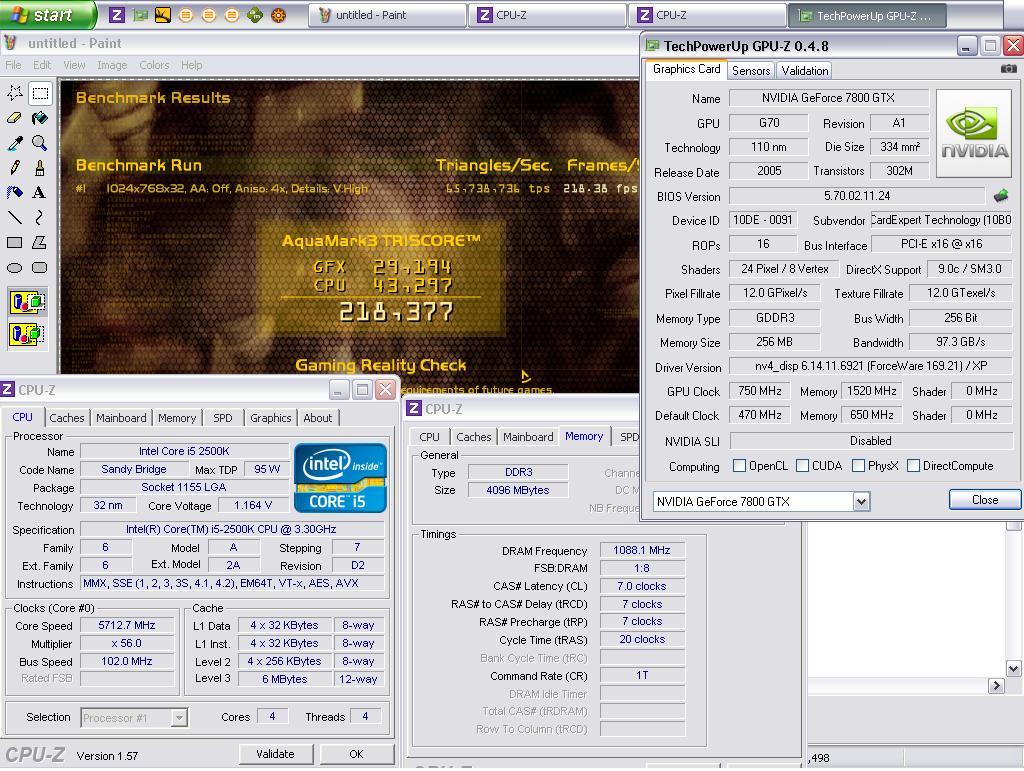Viewport: 1024px width, 771px height.
Task: Choose the transparent selection option in Paint toolbox
Action: pos(27,334)
